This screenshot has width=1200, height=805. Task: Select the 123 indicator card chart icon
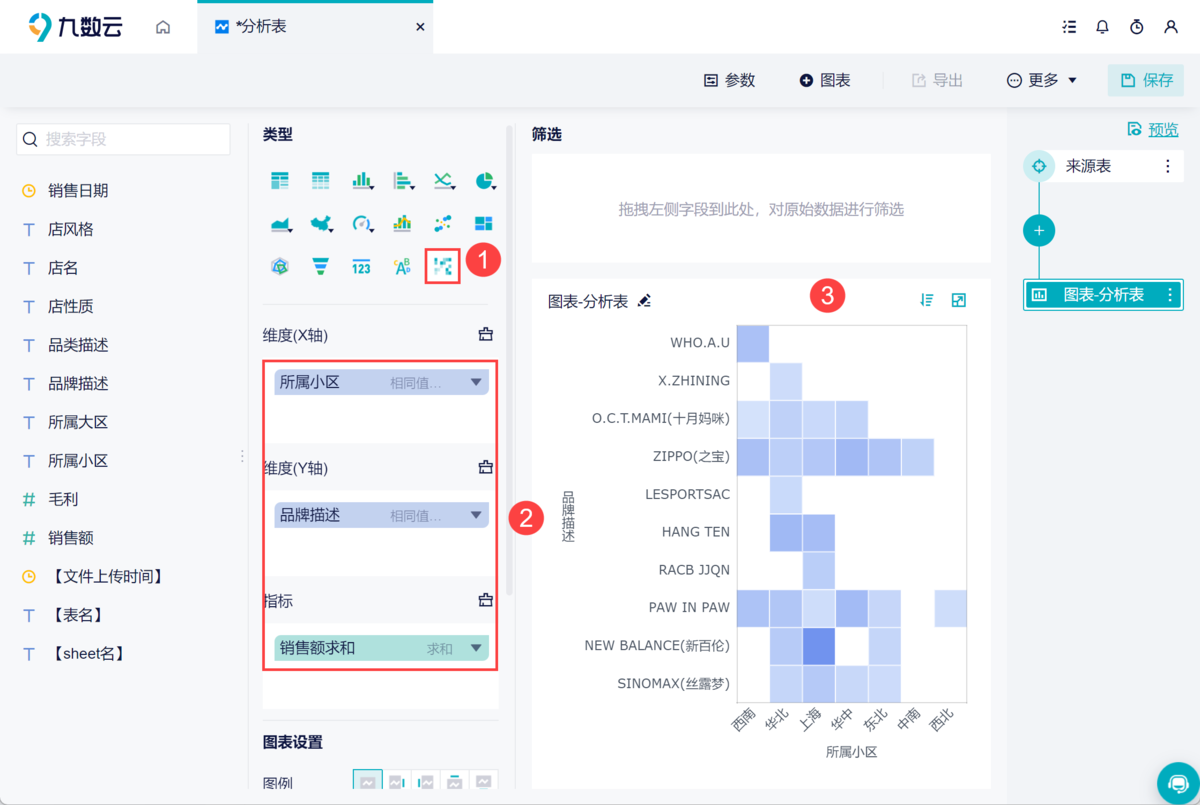click(361, 265)
